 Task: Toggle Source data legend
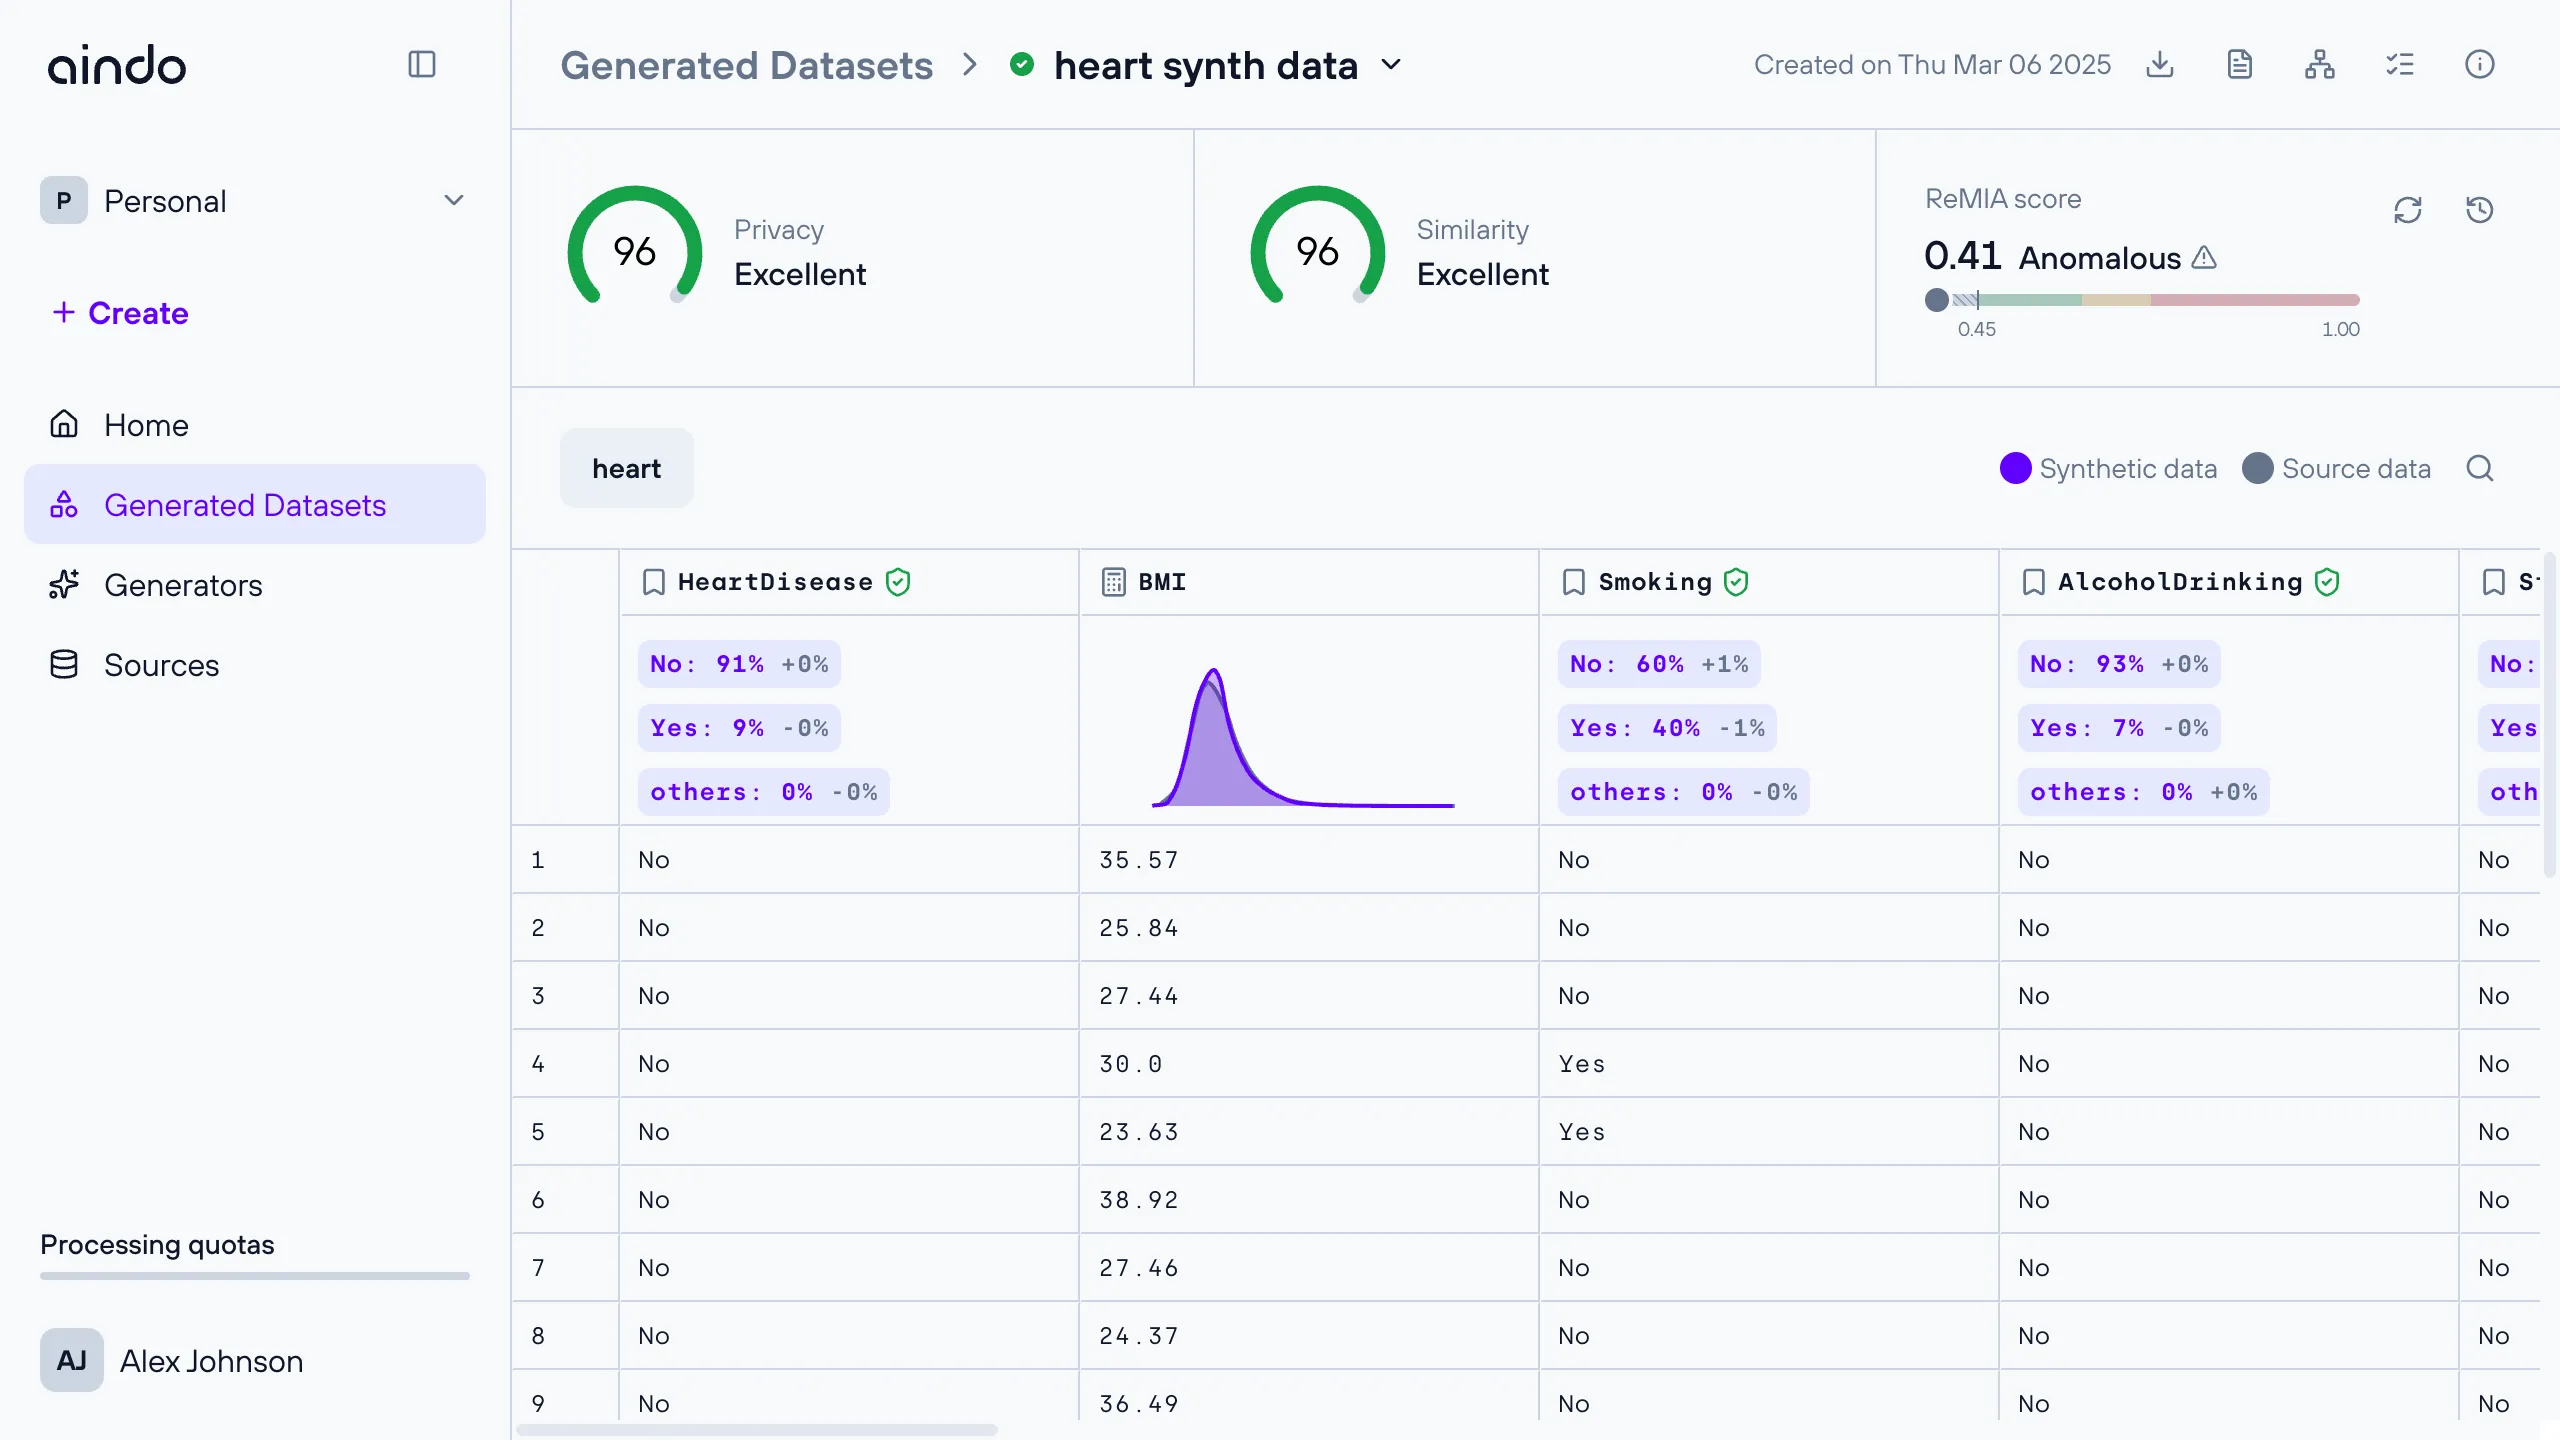coord(2336,468)
